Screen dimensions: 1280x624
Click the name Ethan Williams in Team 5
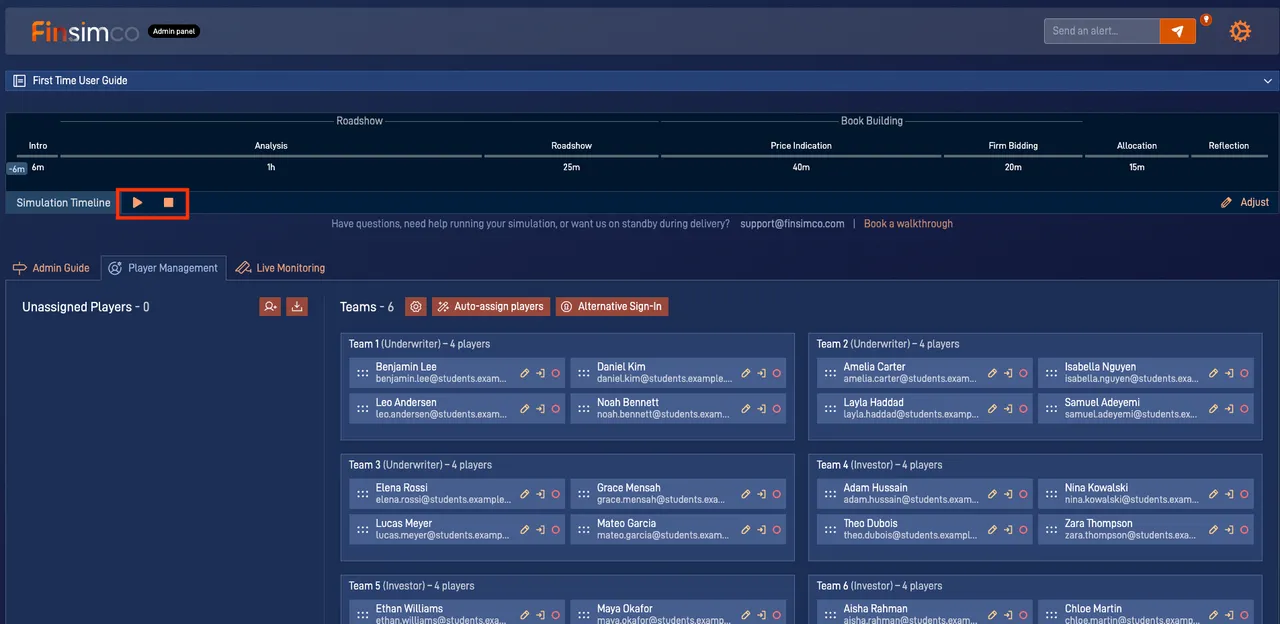click(x=409, y=609)
